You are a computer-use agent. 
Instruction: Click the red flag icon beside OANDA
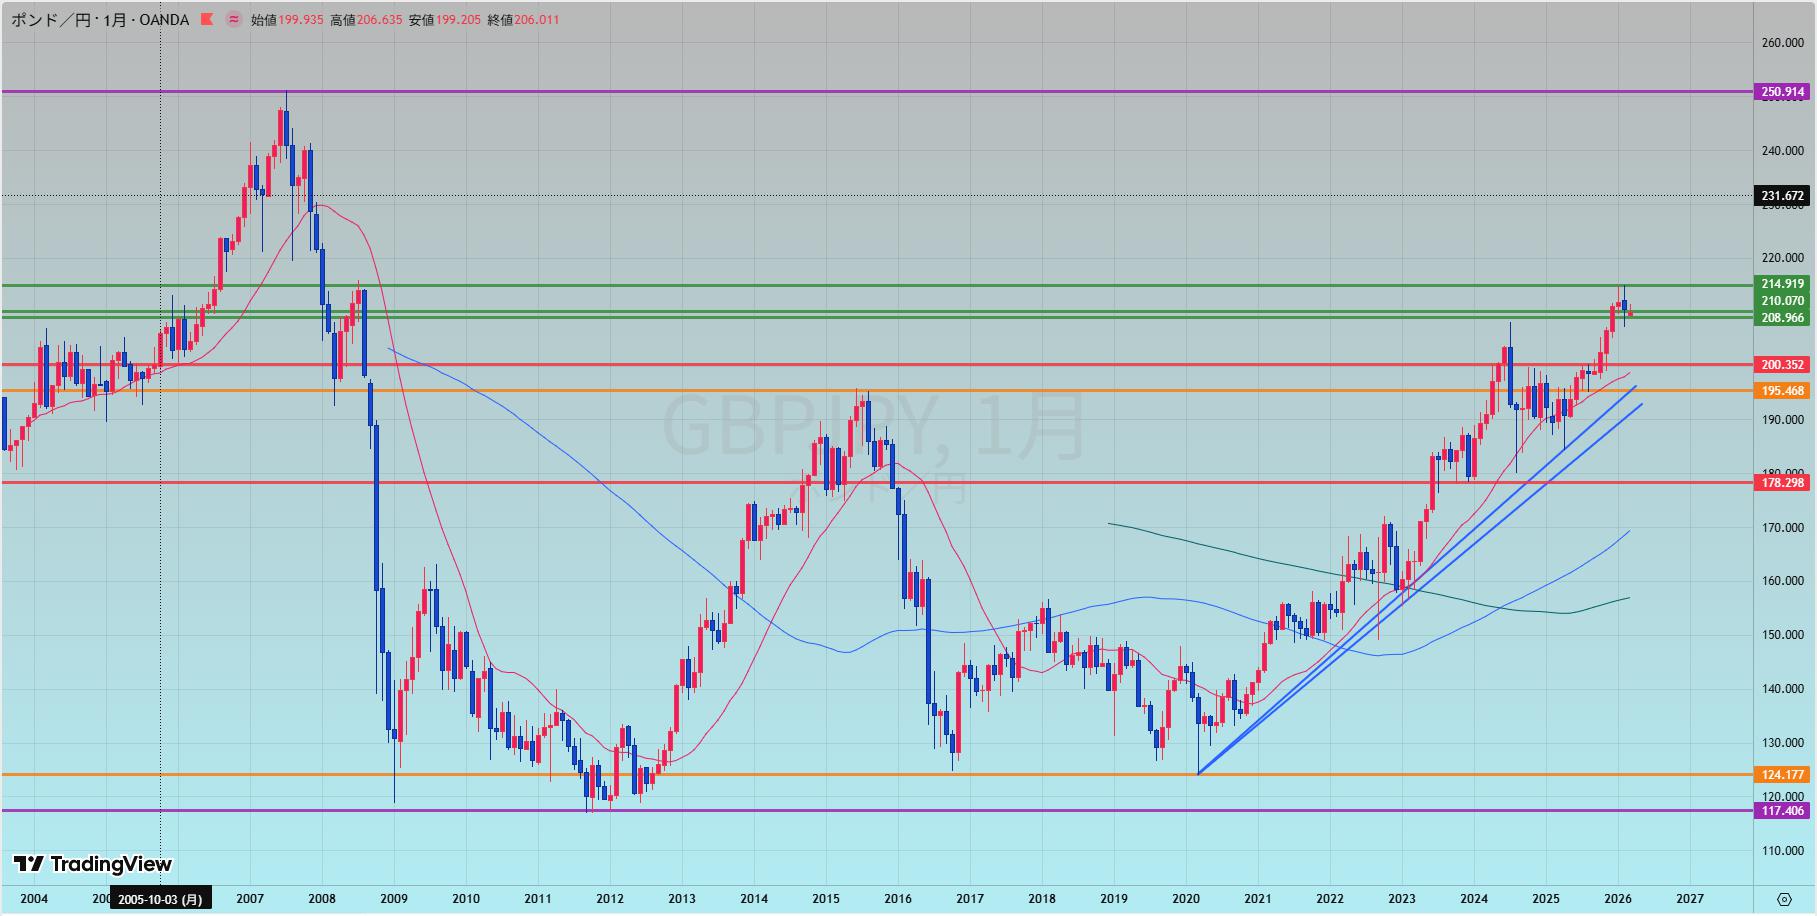207,19
